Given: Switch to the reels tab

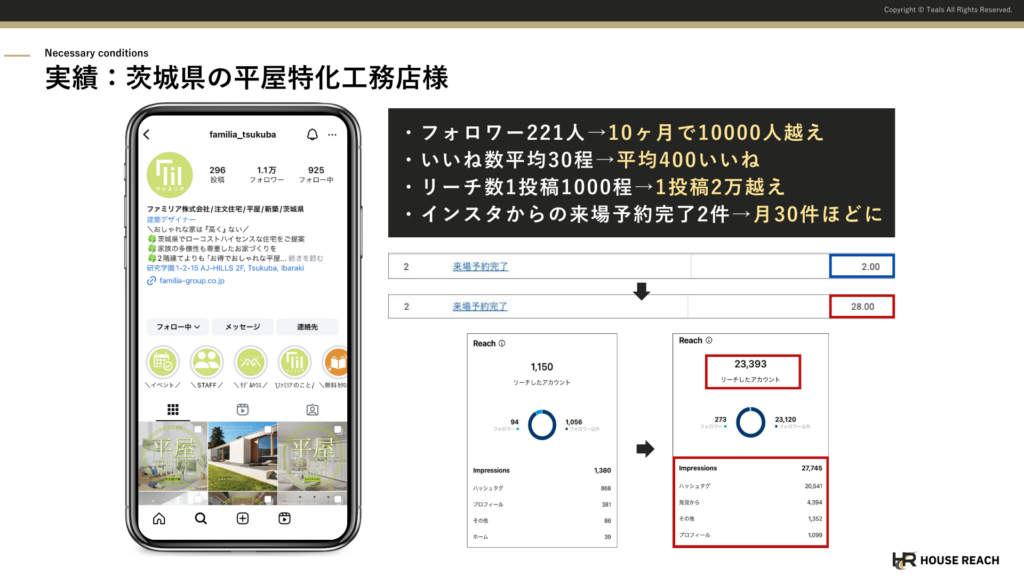Looking at the screenshot, I should [x=242, y=409].
